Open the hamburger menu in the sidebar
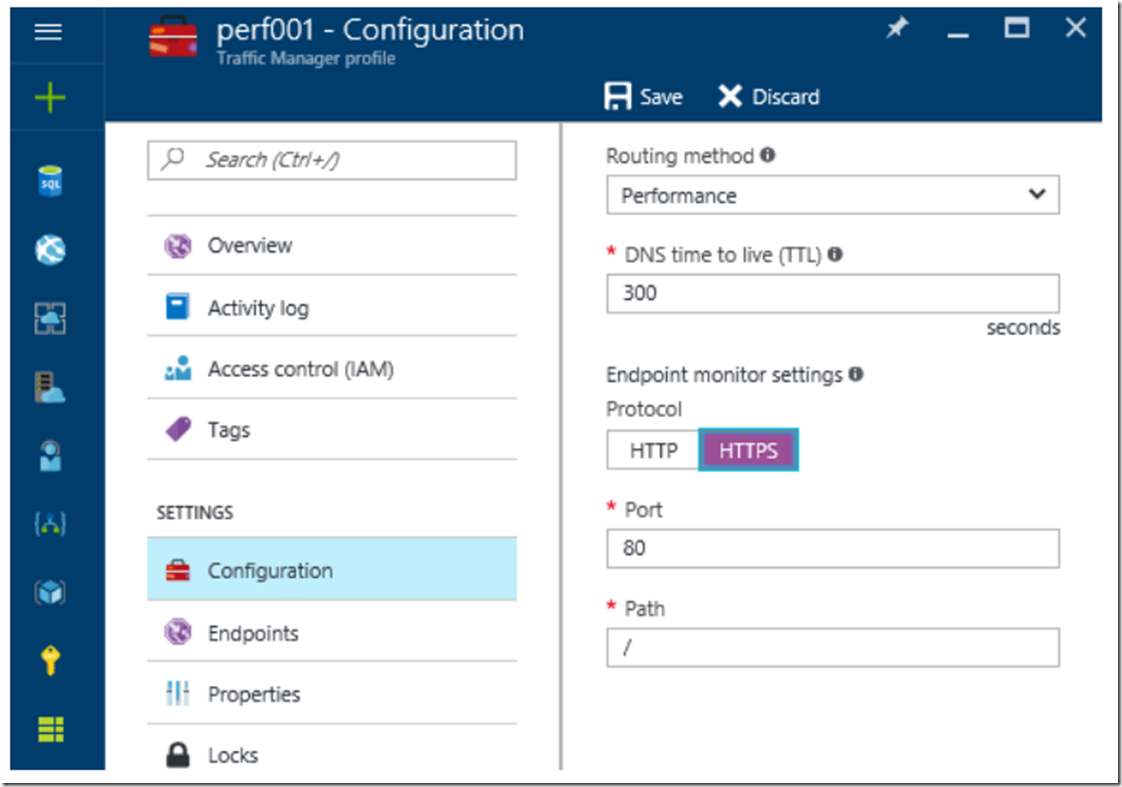 pyautogui.click(x=48, y=31)
